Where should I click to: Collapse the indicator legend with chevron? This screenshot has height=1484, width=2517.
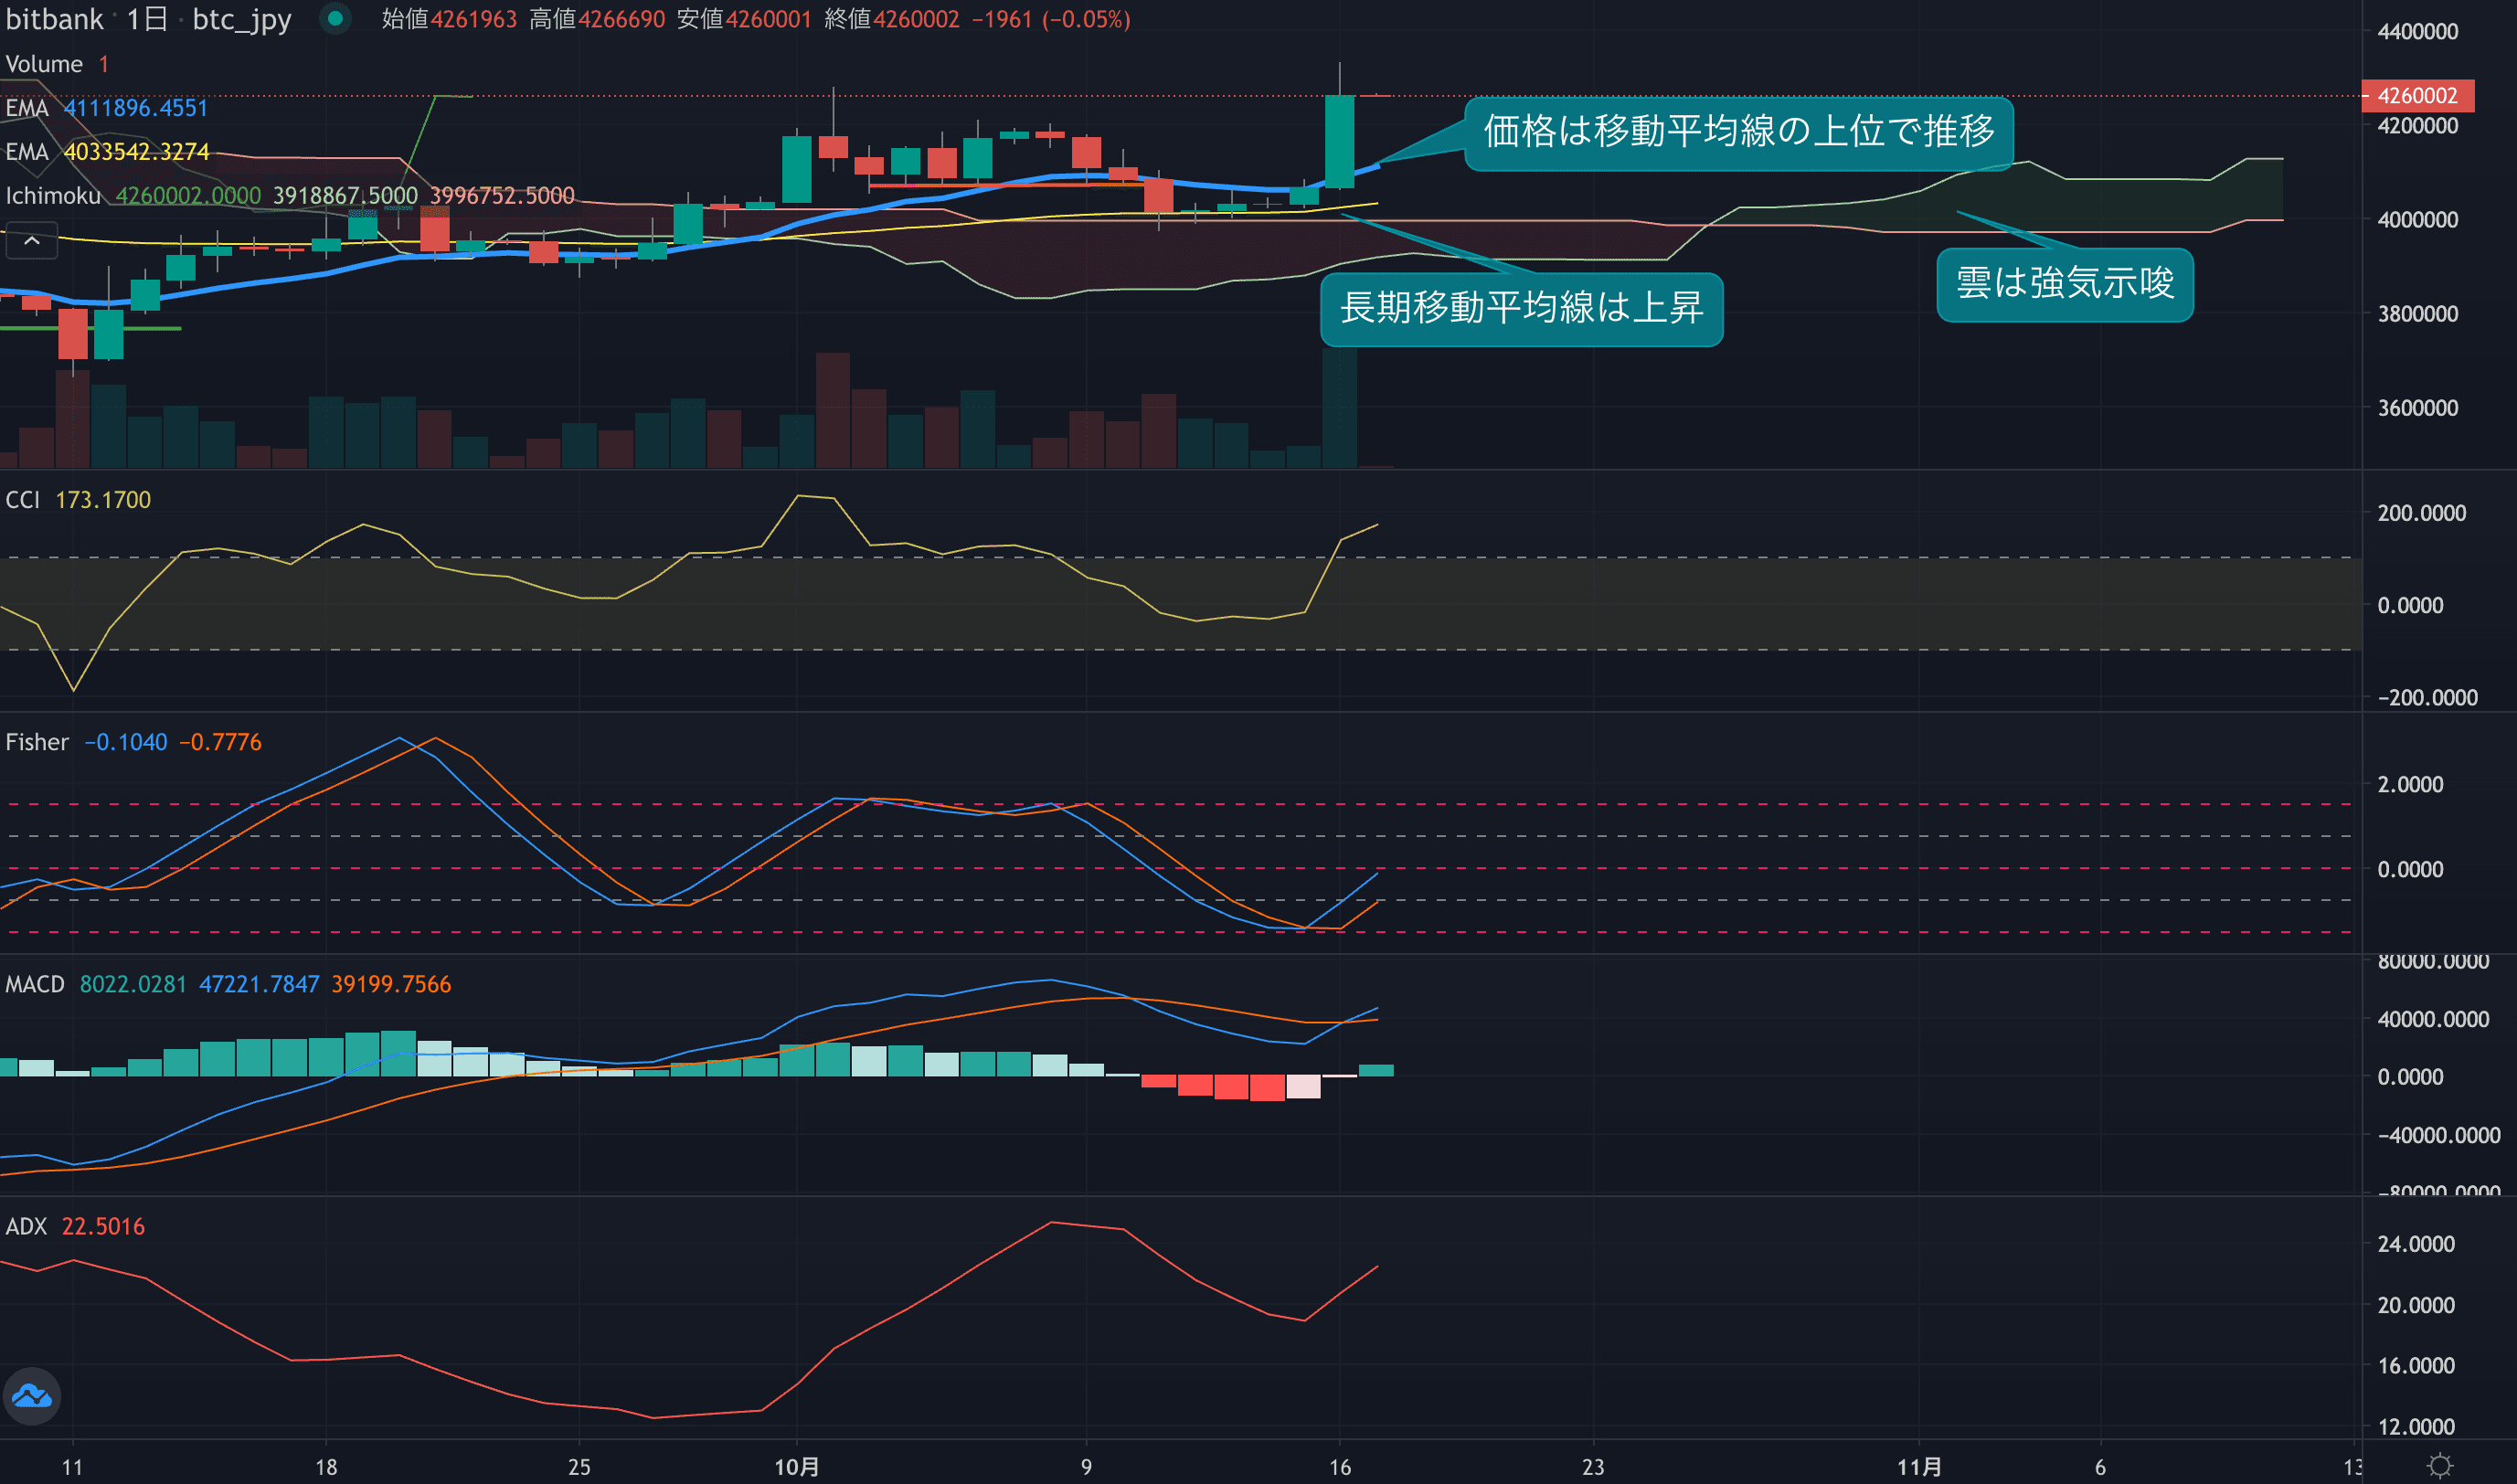click(32, 241)
